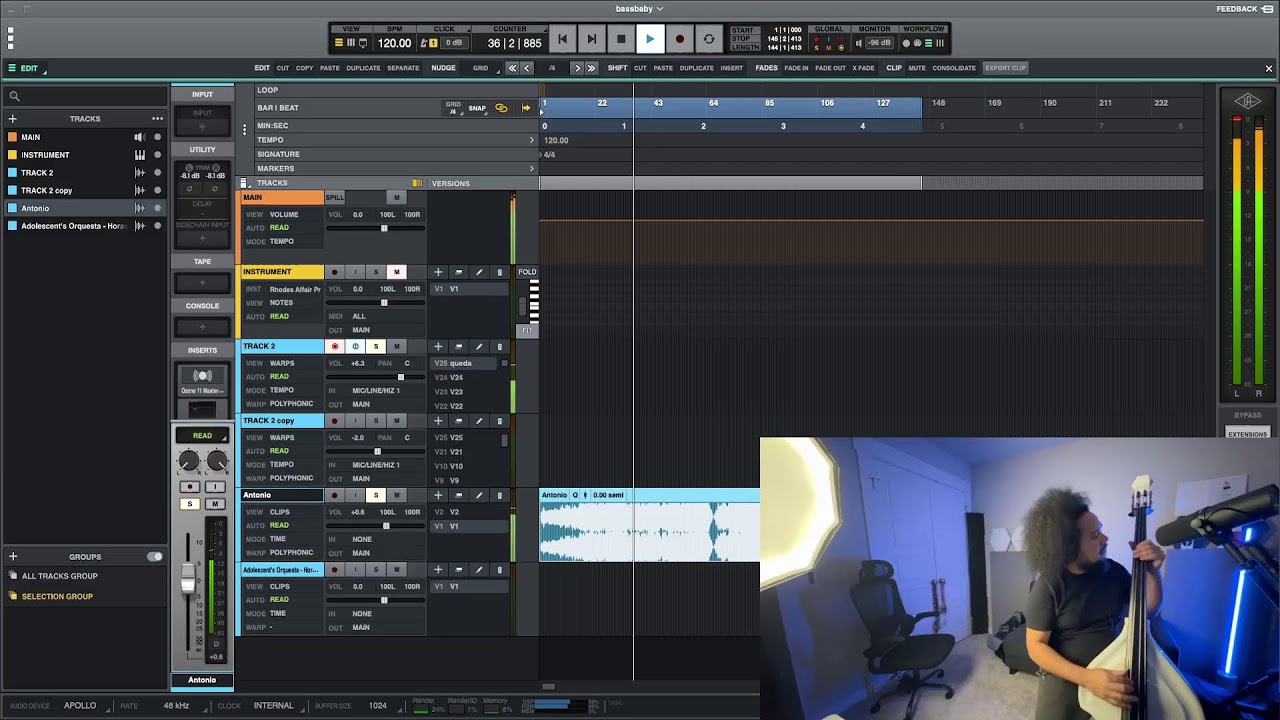Image resolution: width=1280 pixels, height=720 pixels.
Task: Delete version with trash icon on INSTRUMENT
Action: coord(500,272)
